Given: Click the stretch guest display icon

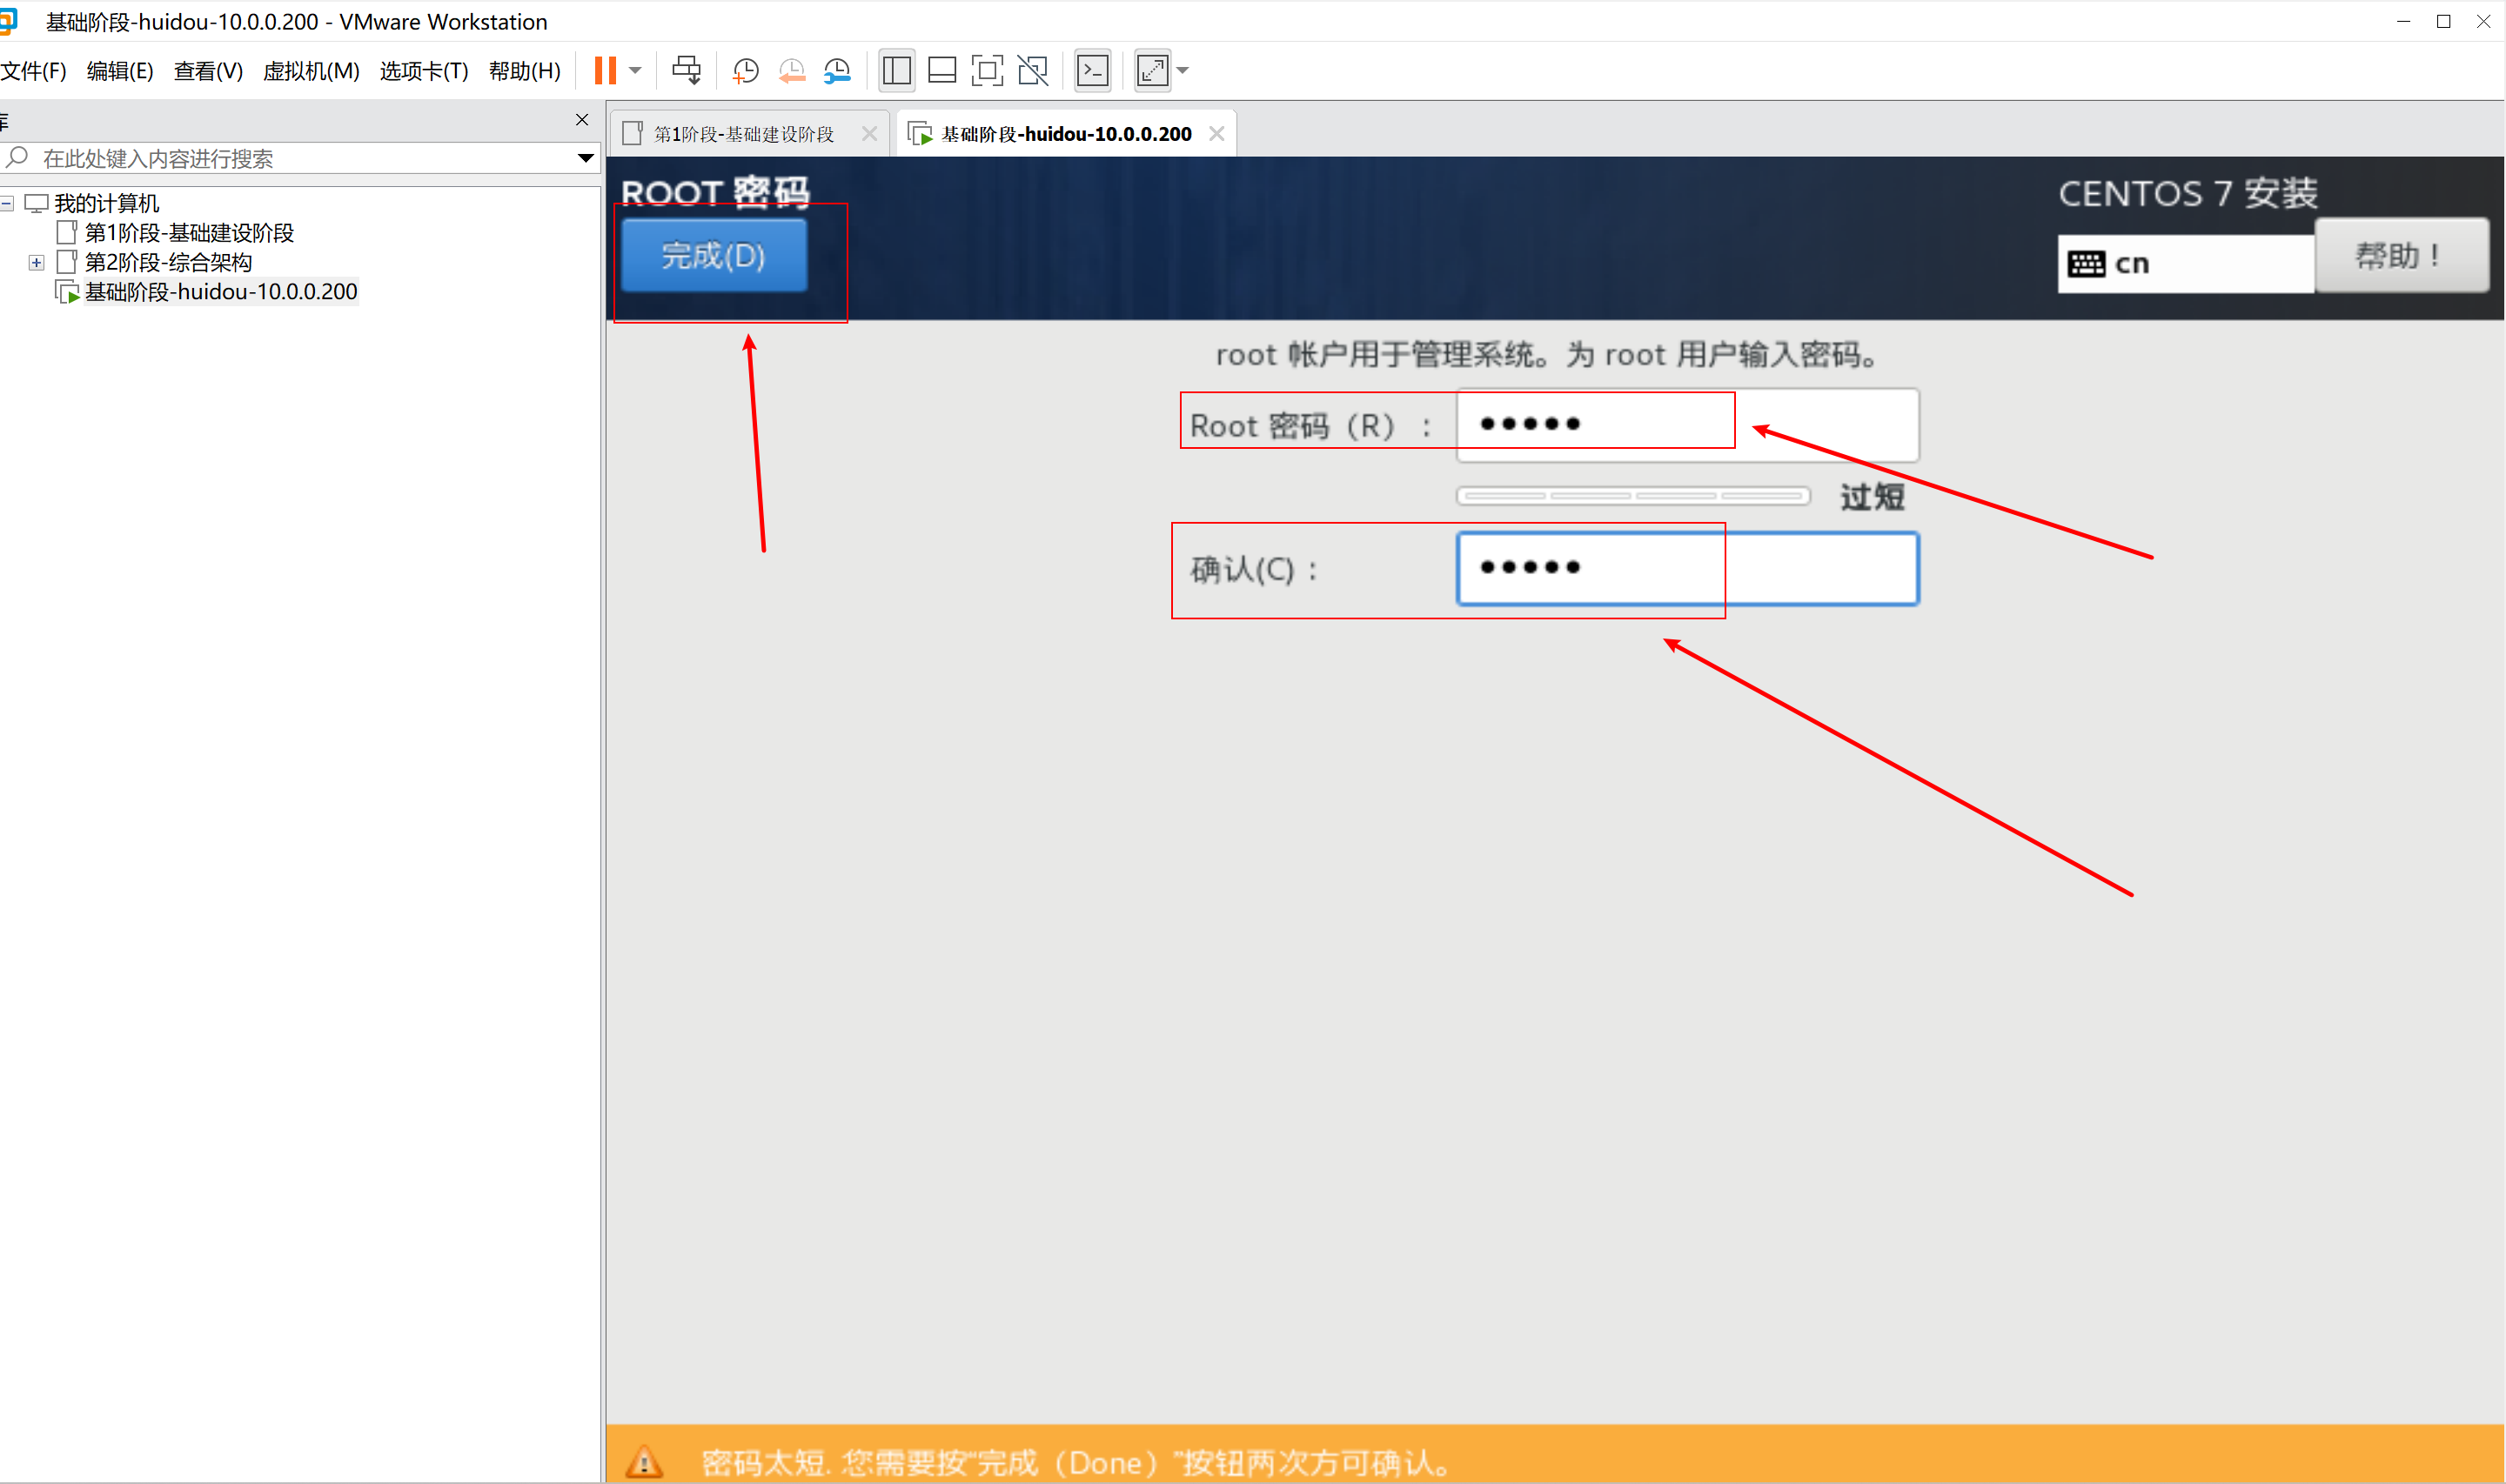Looking at the screenshot, I should [1152, 70].
